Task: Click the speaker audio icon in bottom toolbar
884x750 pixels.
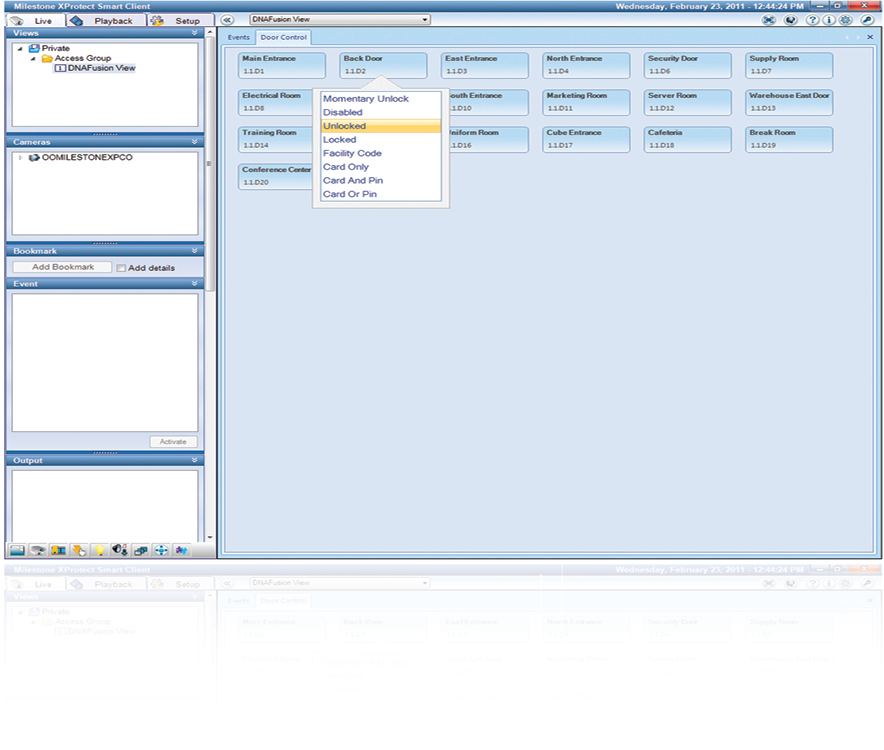Action: click(117, 549)
